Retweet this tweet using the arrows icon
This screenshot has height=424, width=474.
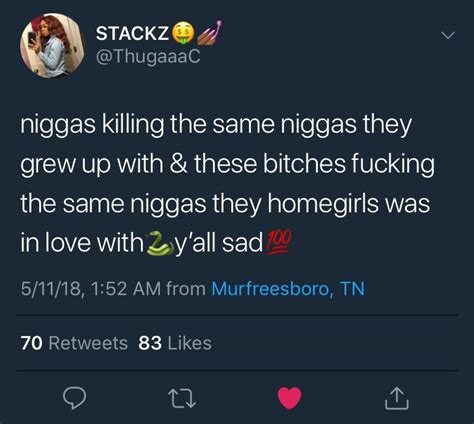point(182,399)
